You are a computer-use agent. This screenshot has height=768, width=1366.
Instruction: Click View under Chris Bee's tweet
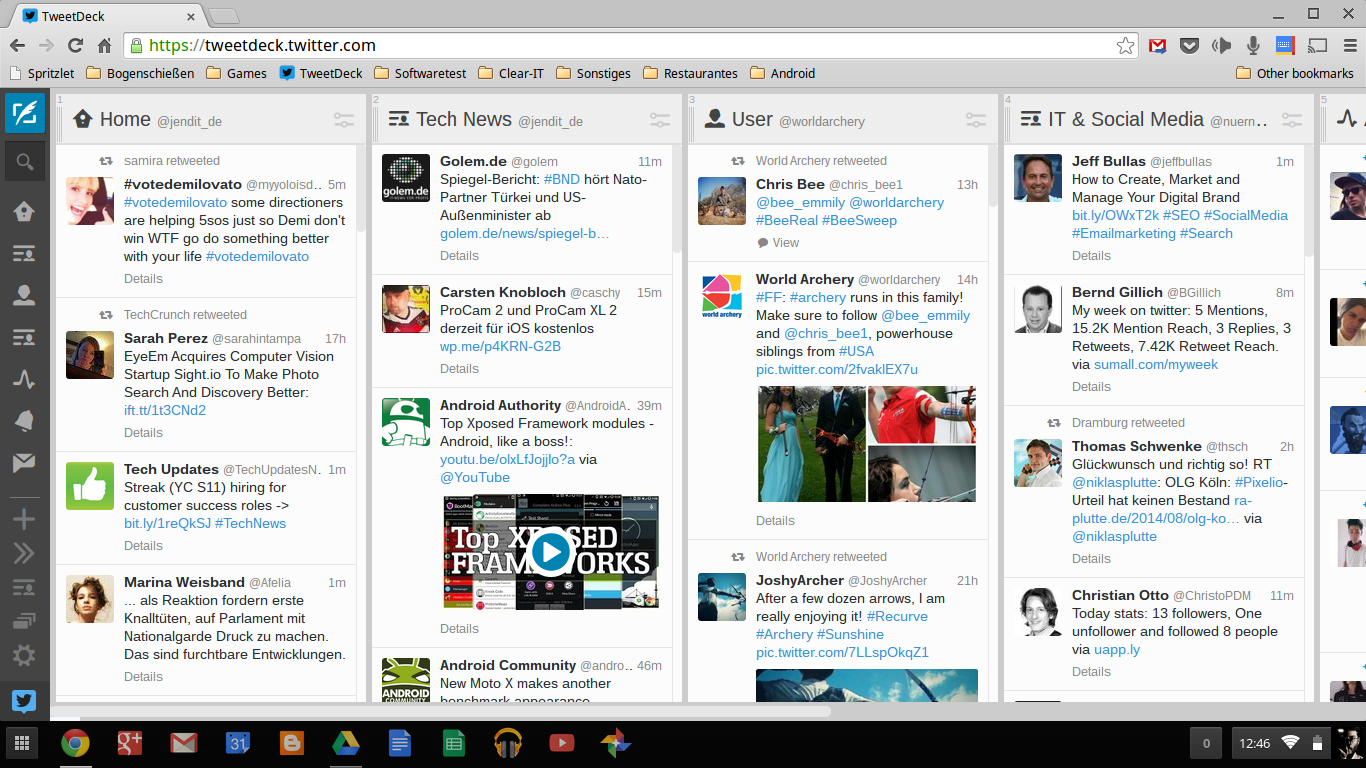pos(778,243)
